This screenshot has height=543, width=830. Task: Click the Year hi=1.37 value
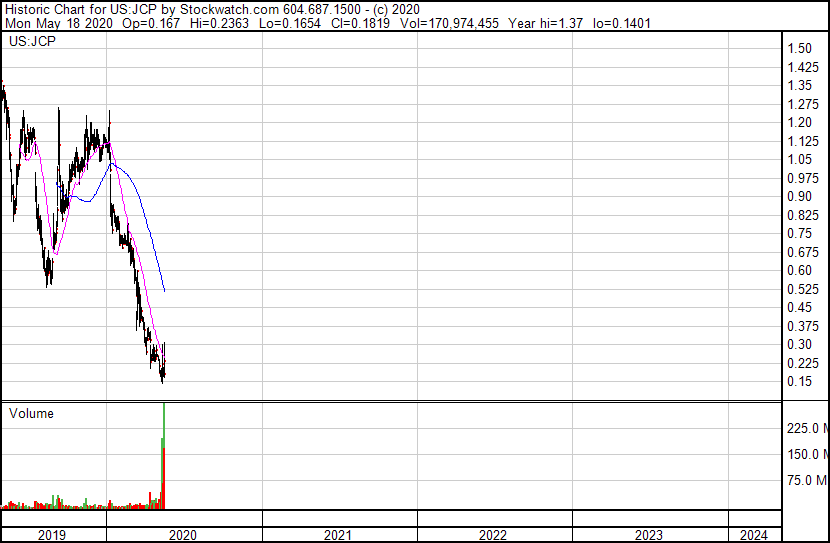(x=545, y=23)
